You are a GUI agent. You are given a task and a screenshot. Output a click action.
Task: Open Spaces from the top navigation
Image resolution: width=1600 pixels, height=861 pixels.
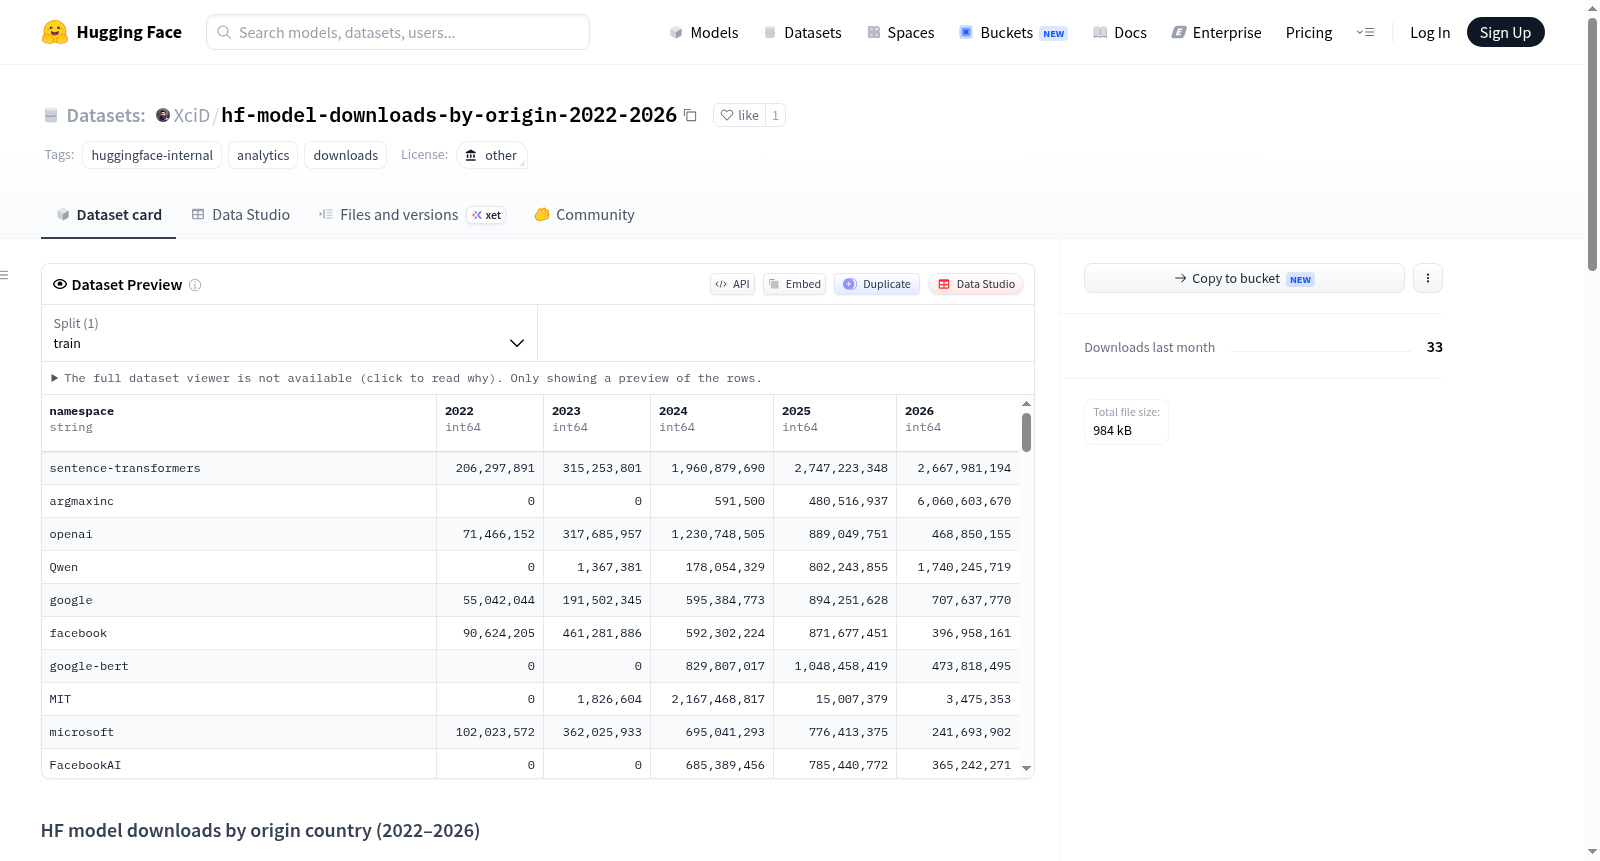point(900,32)
